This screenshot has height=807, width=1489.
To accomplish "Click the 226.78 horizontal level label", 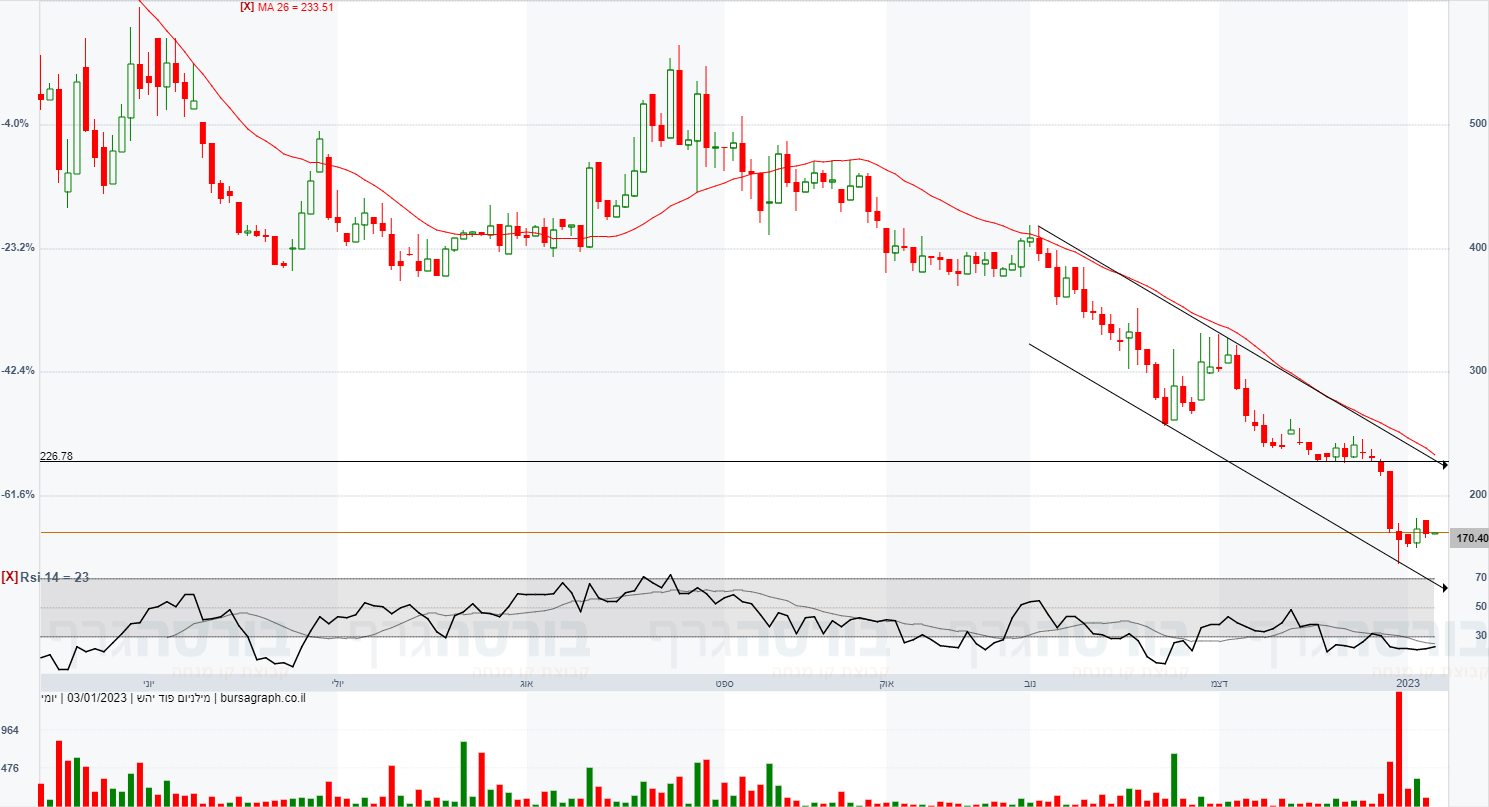I will click(x=56, y=456).
